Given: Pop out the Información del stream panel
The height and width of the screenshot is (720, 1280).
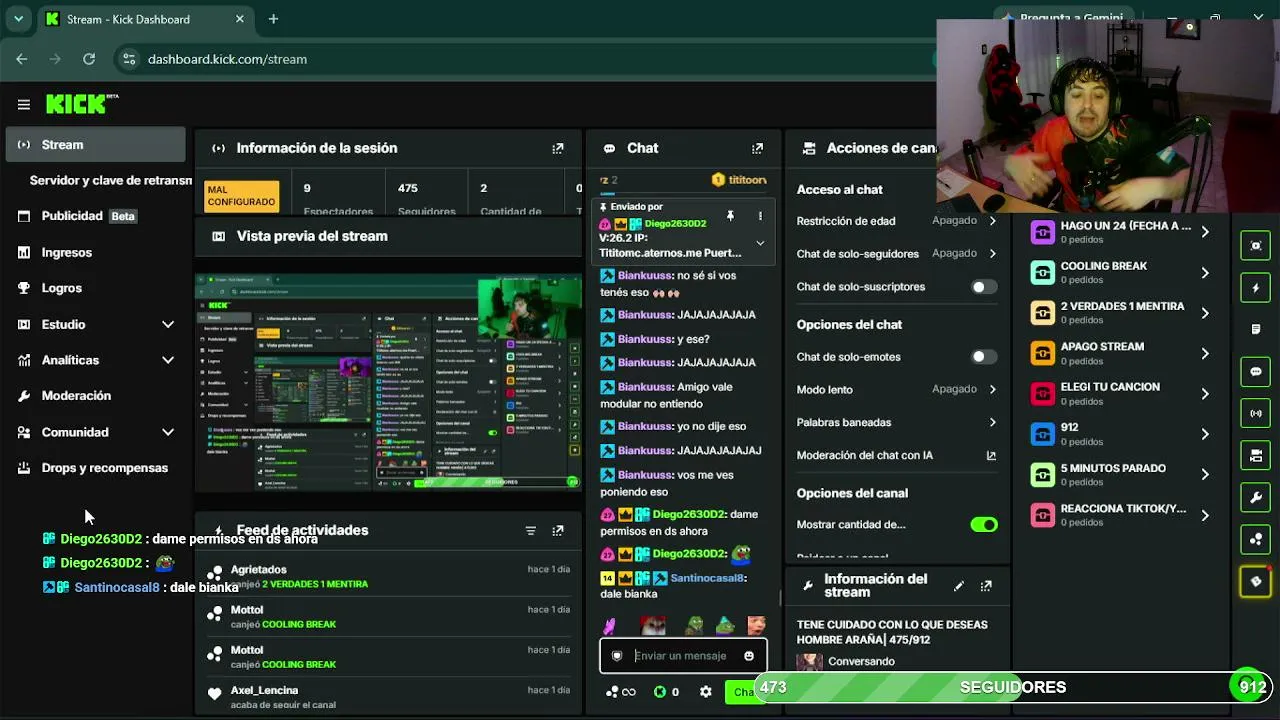Looking at the screenshot, I should coord(986,585).
